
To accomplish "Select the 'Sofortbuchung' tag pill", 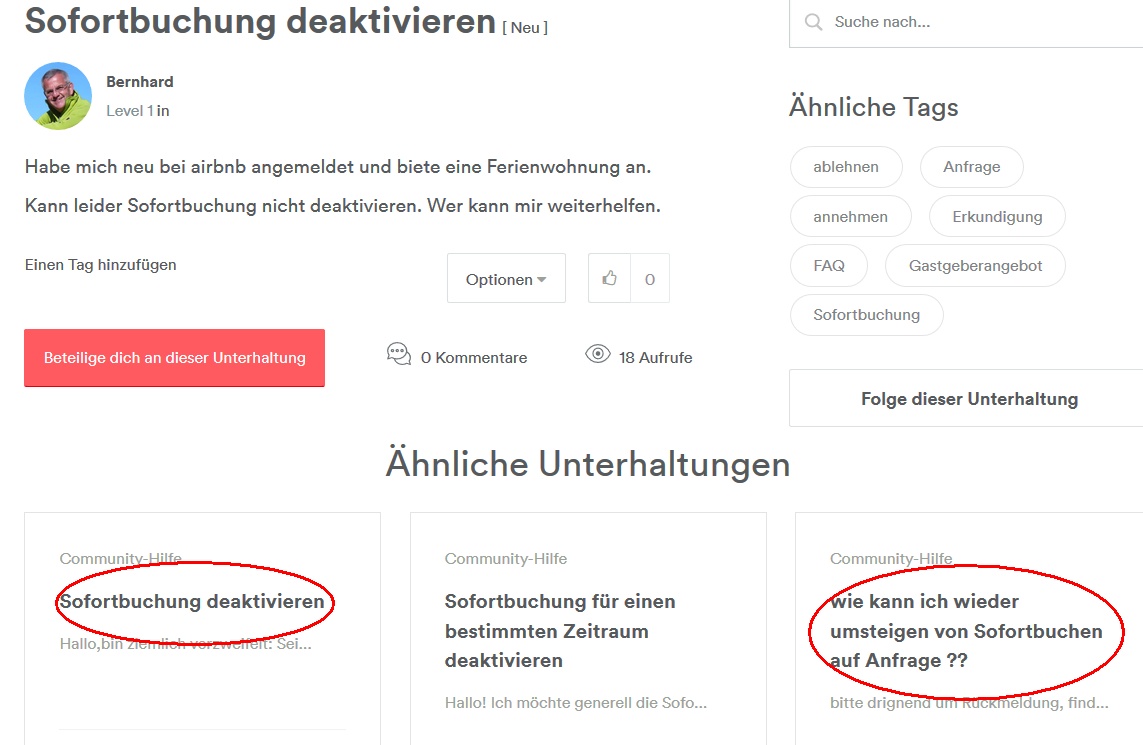I will (866, 315).
